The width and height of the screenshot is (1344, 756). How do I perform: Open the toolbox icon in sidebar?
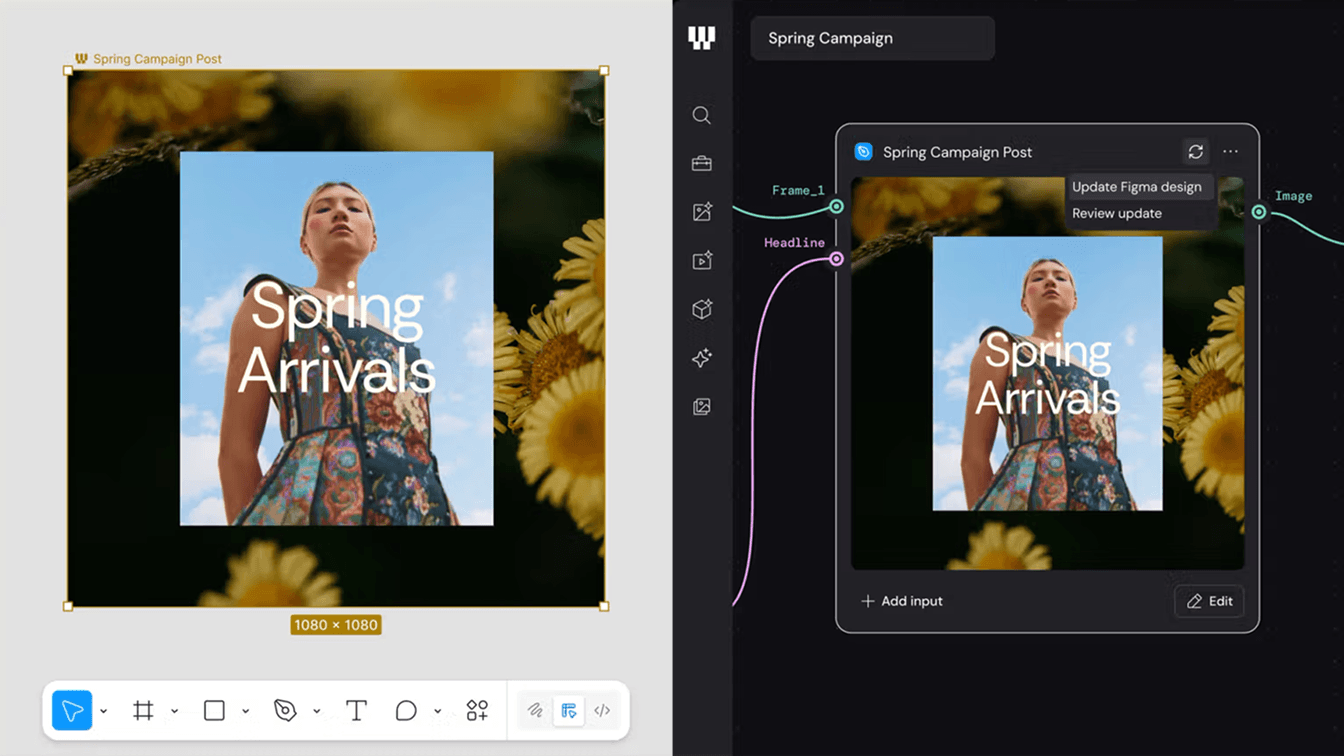point(702,163)
